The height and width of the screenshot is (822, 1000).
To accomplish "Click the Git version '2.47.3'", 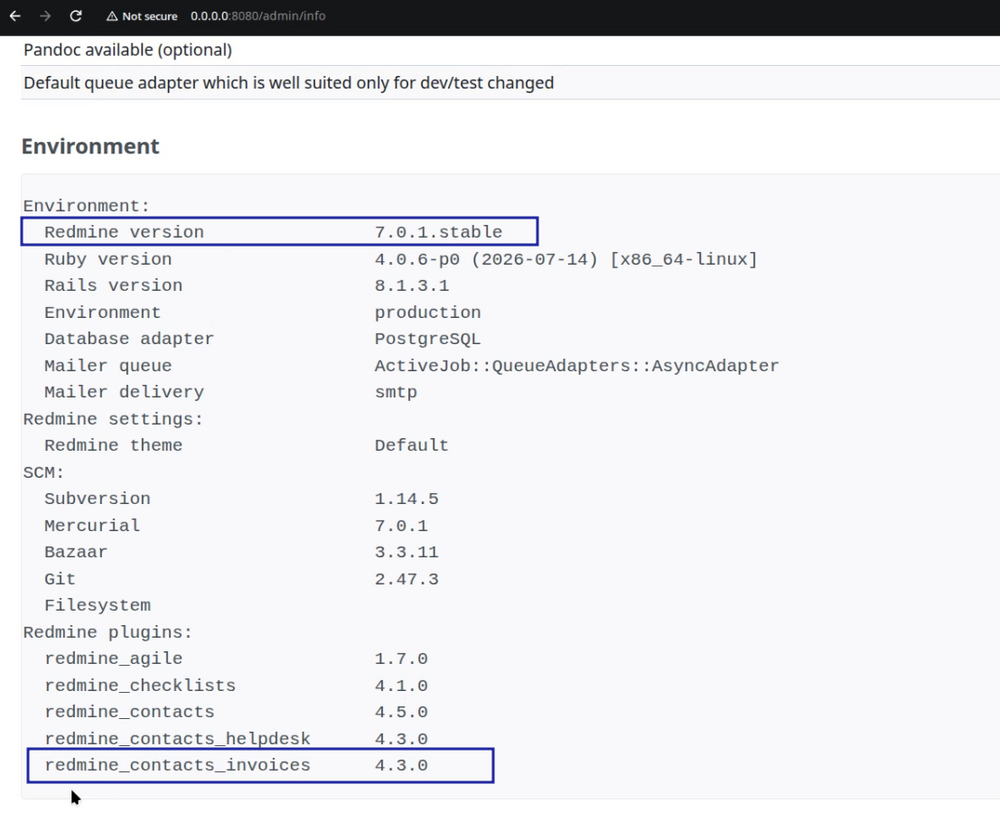I will pos(406,580).
